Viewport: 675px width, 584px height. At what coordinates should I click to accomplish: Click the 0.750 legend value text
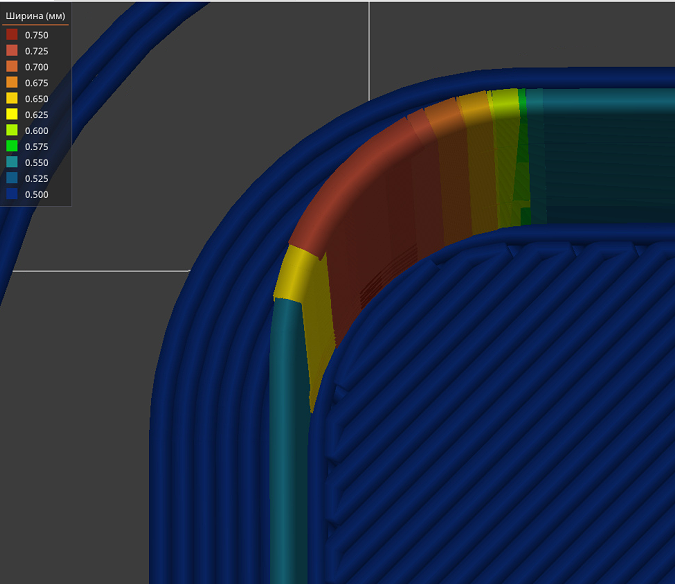(37, 35)
